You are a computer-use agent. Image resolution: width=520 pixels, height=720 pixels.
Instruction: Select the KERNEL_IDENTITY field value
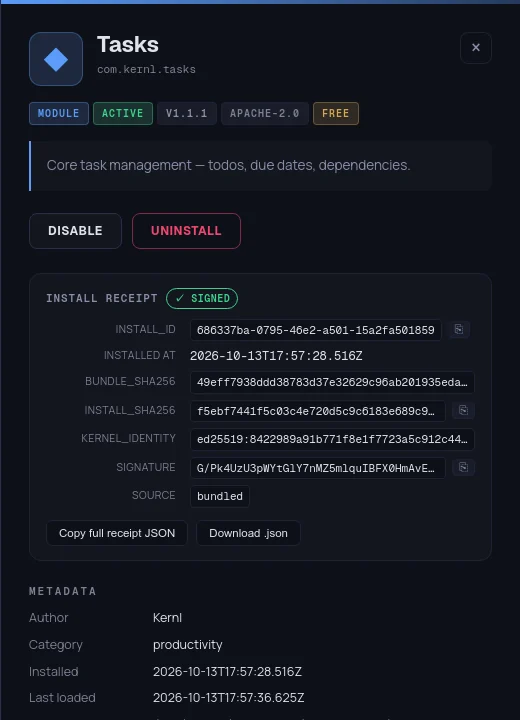[x=332, y=439]
